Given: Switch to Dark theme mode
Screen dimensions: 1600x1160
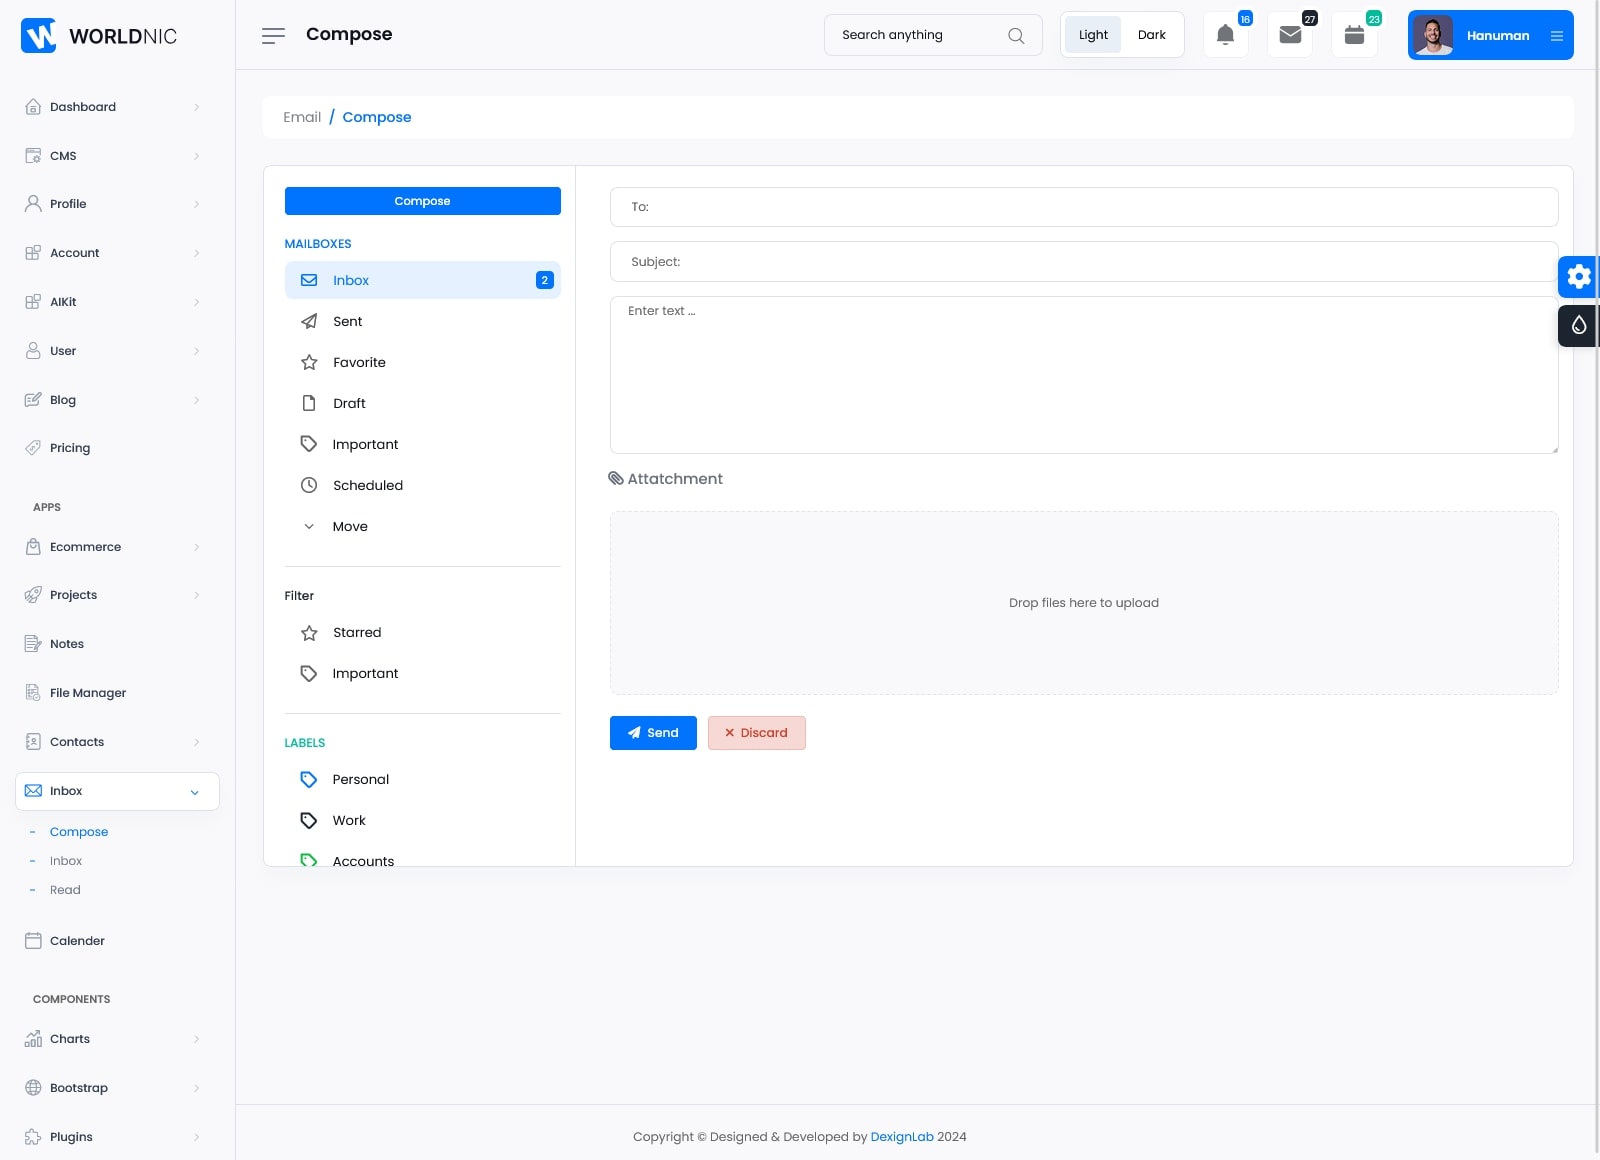Looking at the screenshot, I should (1151, 35).
